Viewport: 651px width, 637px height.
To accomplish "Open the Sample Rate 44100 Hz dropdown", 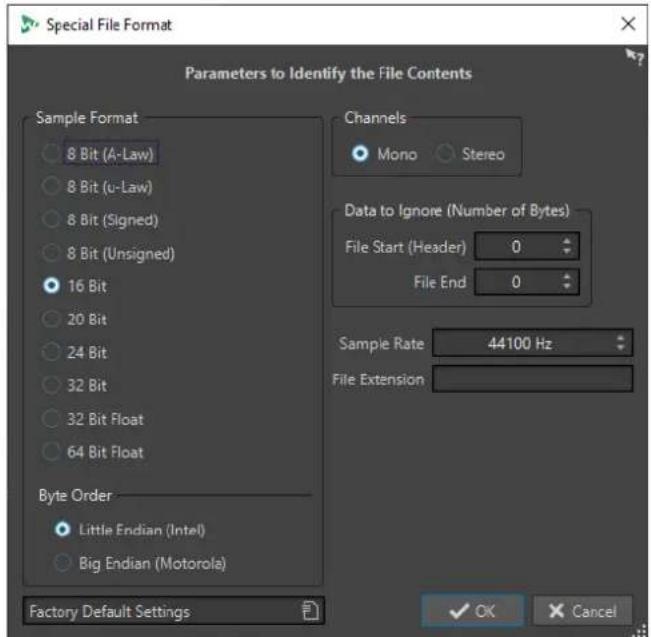I will pos(532,343).
